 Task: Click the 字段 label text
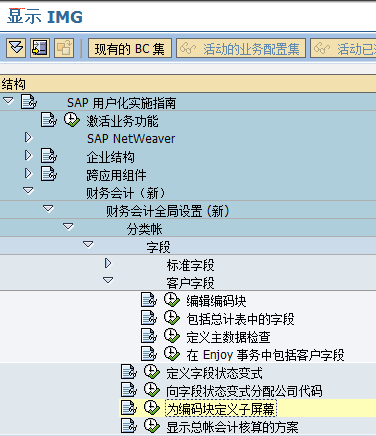pos(158,247)
